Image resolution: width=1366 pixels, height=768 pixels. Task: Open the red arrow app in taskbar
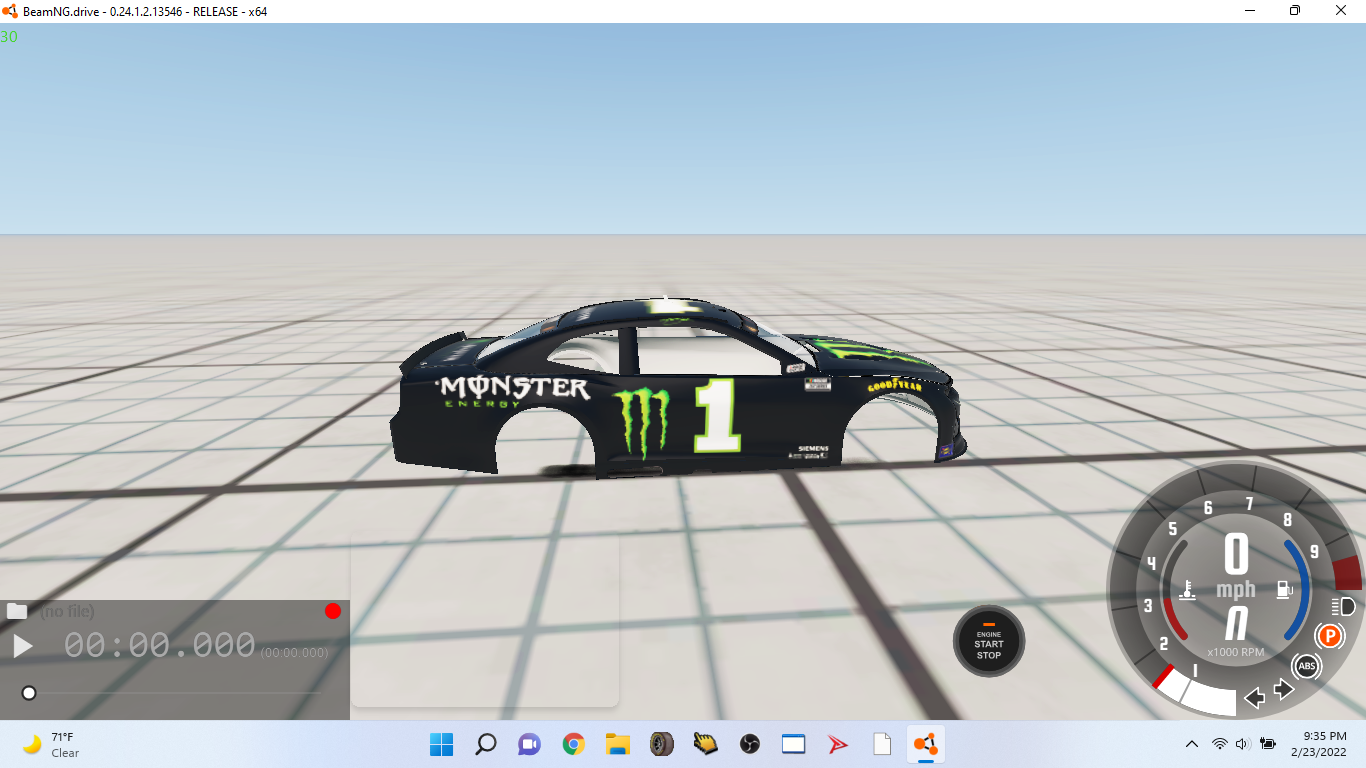[837, 744]
